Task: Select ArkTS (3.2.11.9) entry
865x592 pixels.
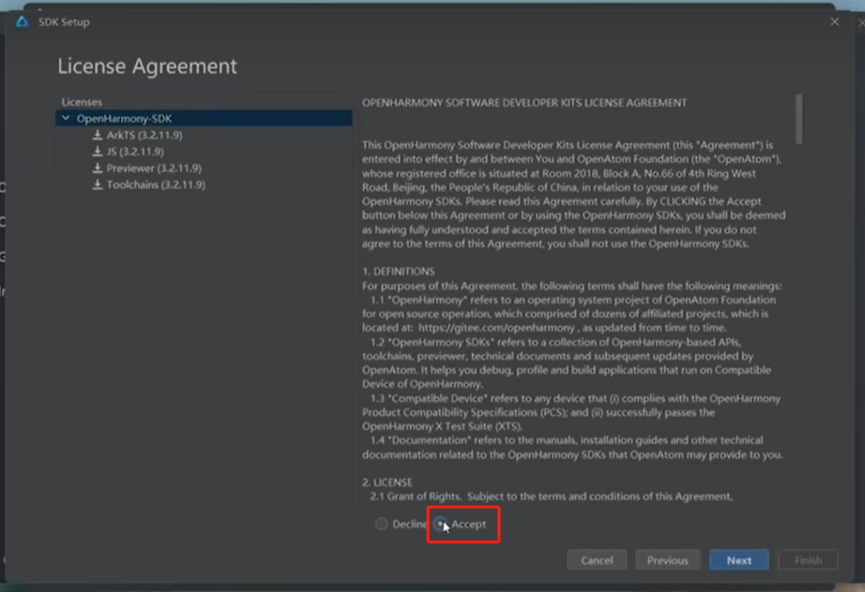Action: pos(144,135)
